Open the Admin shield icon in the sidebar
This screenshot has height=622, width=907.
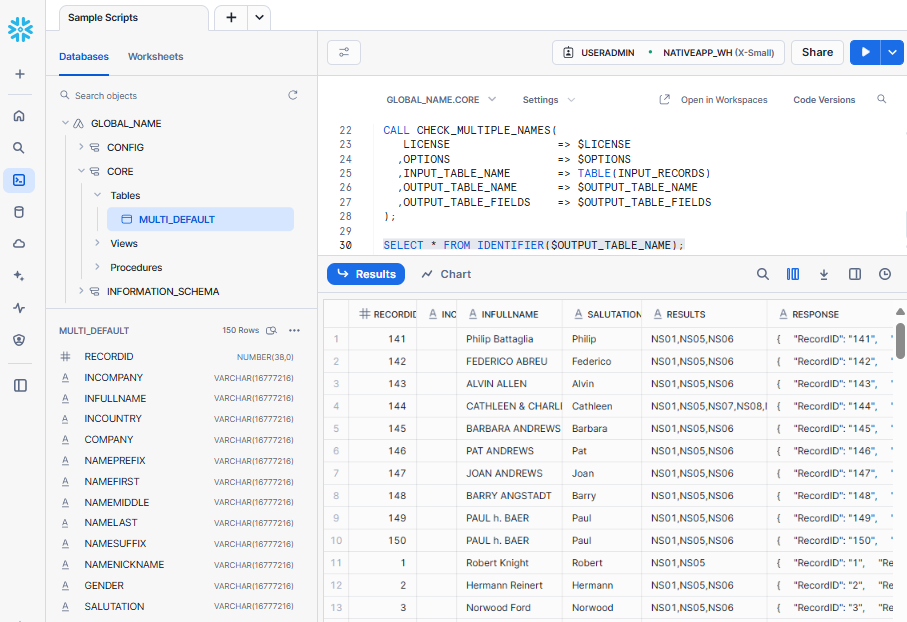19,340
